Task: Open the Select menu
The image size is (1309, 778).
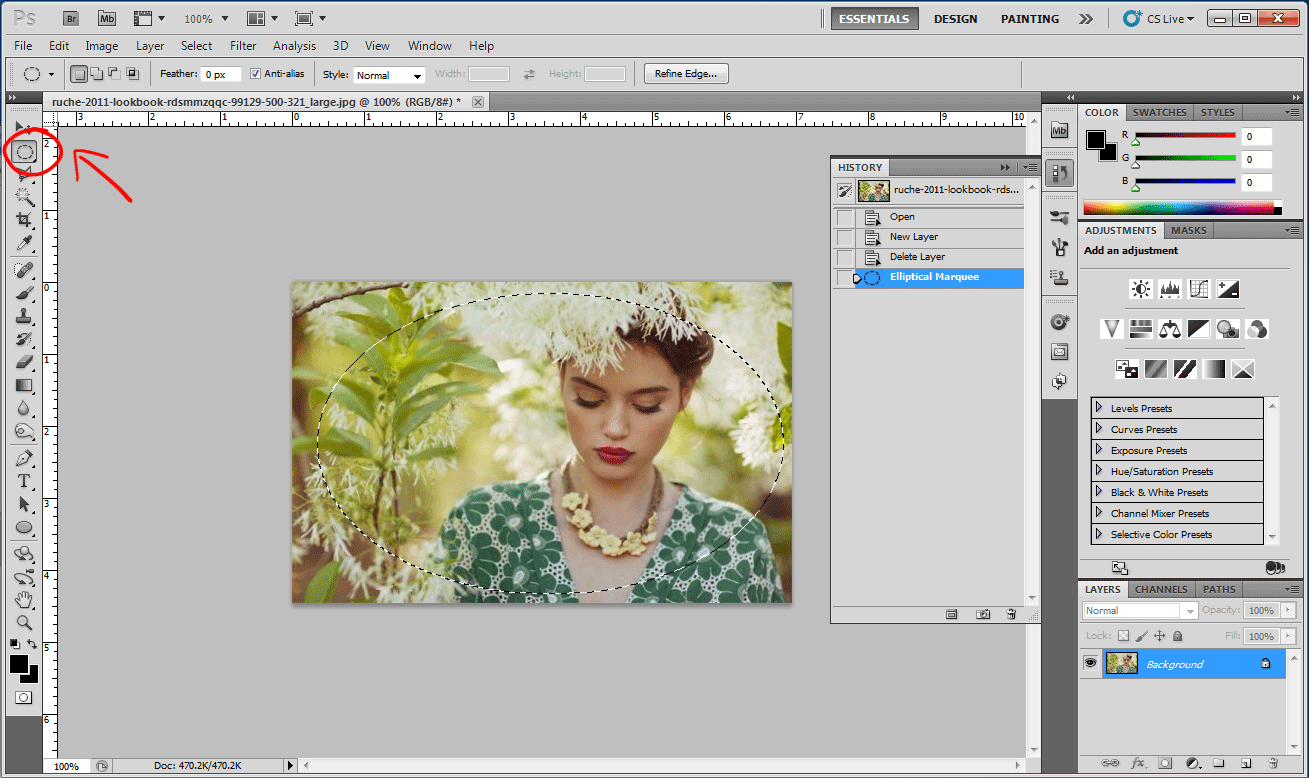Action: [196, 45]
